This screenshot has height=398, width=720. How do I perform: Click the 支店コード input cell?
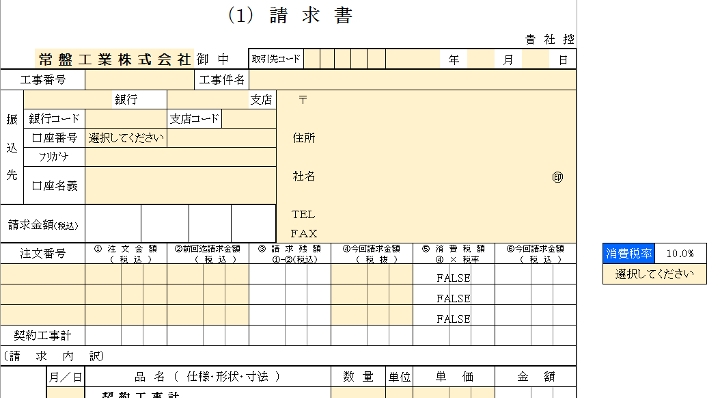tap(248, 119)
